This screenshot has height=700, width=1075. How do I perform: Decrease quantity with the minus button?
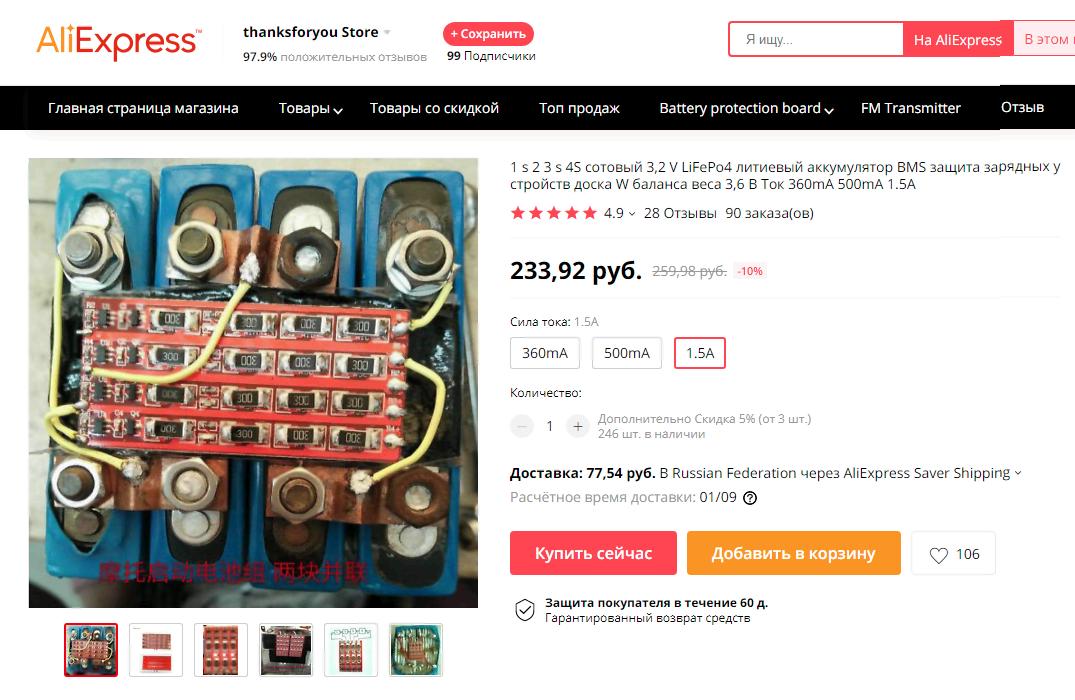(x=522, y=426)
